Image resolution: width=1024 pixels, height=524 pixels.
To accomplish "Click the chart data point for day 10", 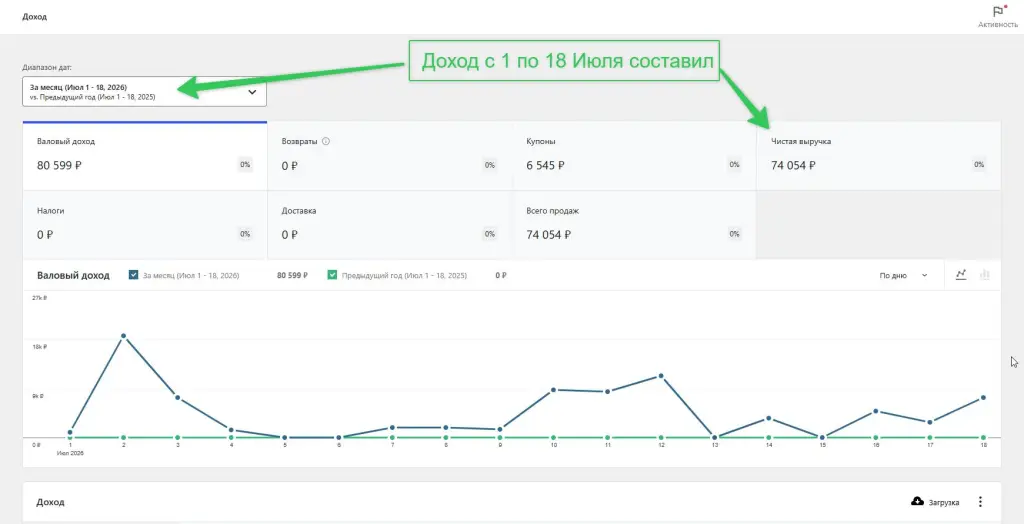I will click(x=553, y=390).
